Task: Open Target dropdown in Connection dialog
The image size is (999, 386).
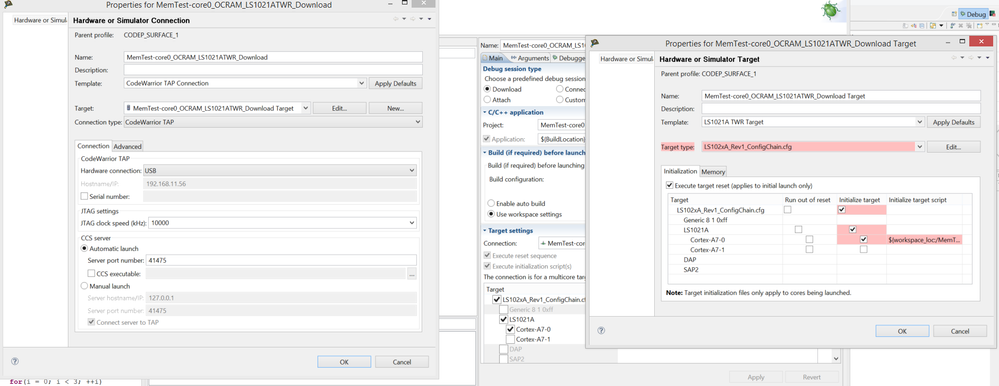Action: click(306, 108)
